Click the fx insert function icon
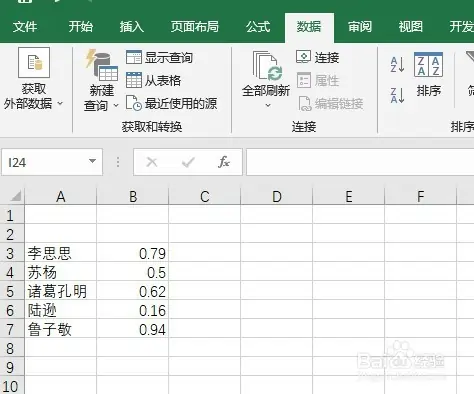This screenshot has height=394, width=474. click(224, 162)
